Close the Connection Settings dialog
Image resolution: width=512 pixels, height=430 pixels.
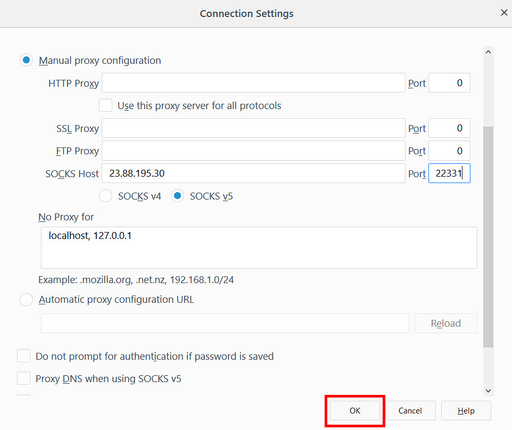pyautogui.click(x=504, y=13)
